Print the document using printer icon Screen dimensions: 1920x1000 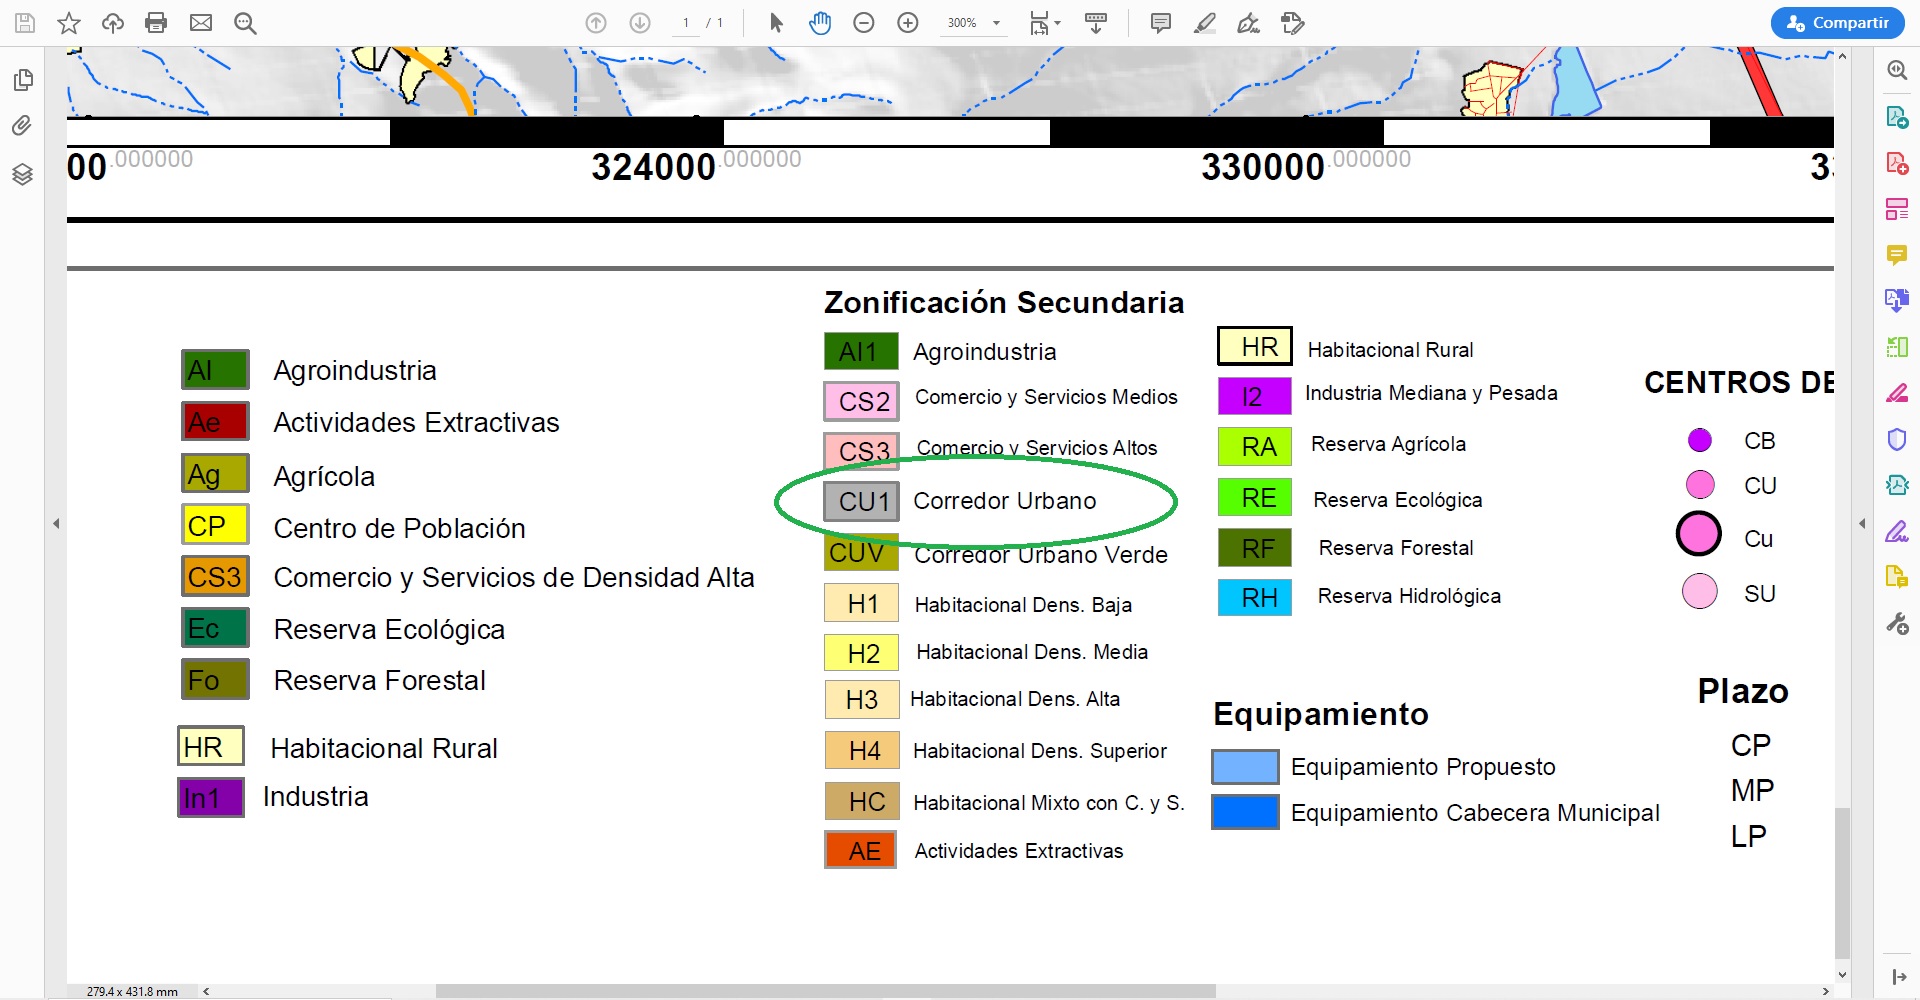pos(156,23)
